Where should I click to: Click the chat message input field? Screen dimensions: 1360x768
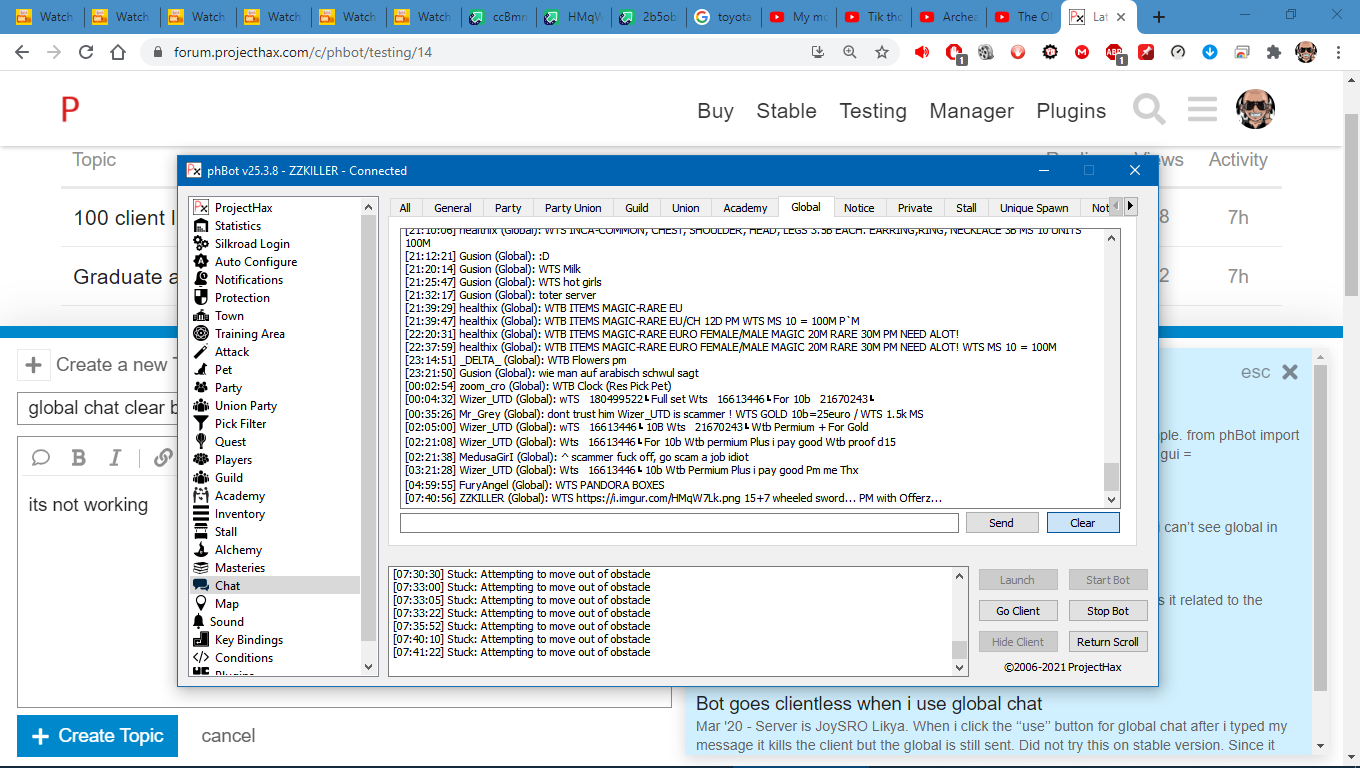tap(679, 523)
